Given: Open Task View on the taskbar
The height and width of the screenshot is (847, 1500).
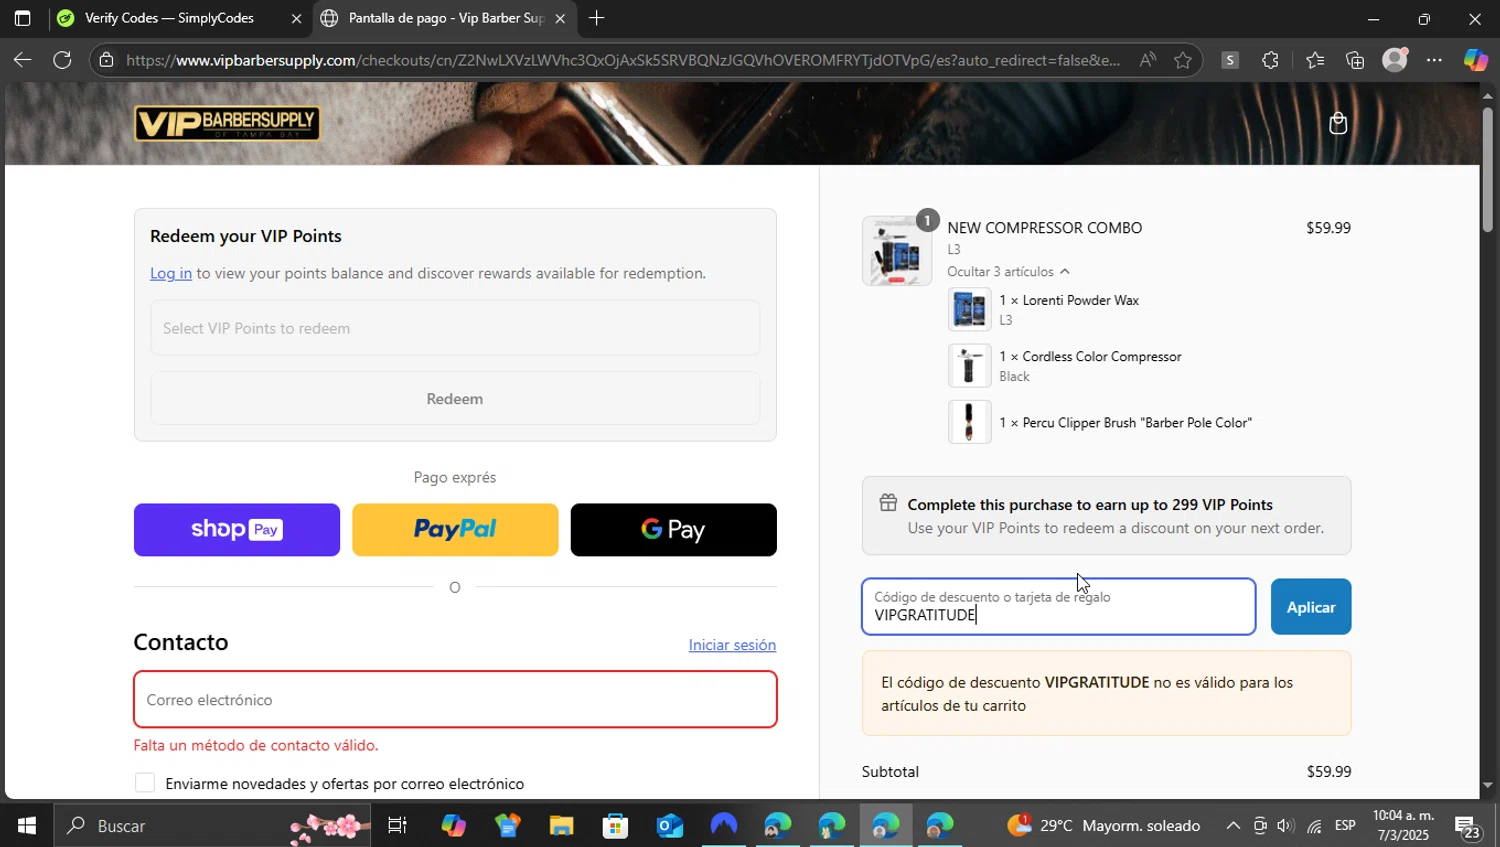Looking at the screenshot, I should click(397, 826).
